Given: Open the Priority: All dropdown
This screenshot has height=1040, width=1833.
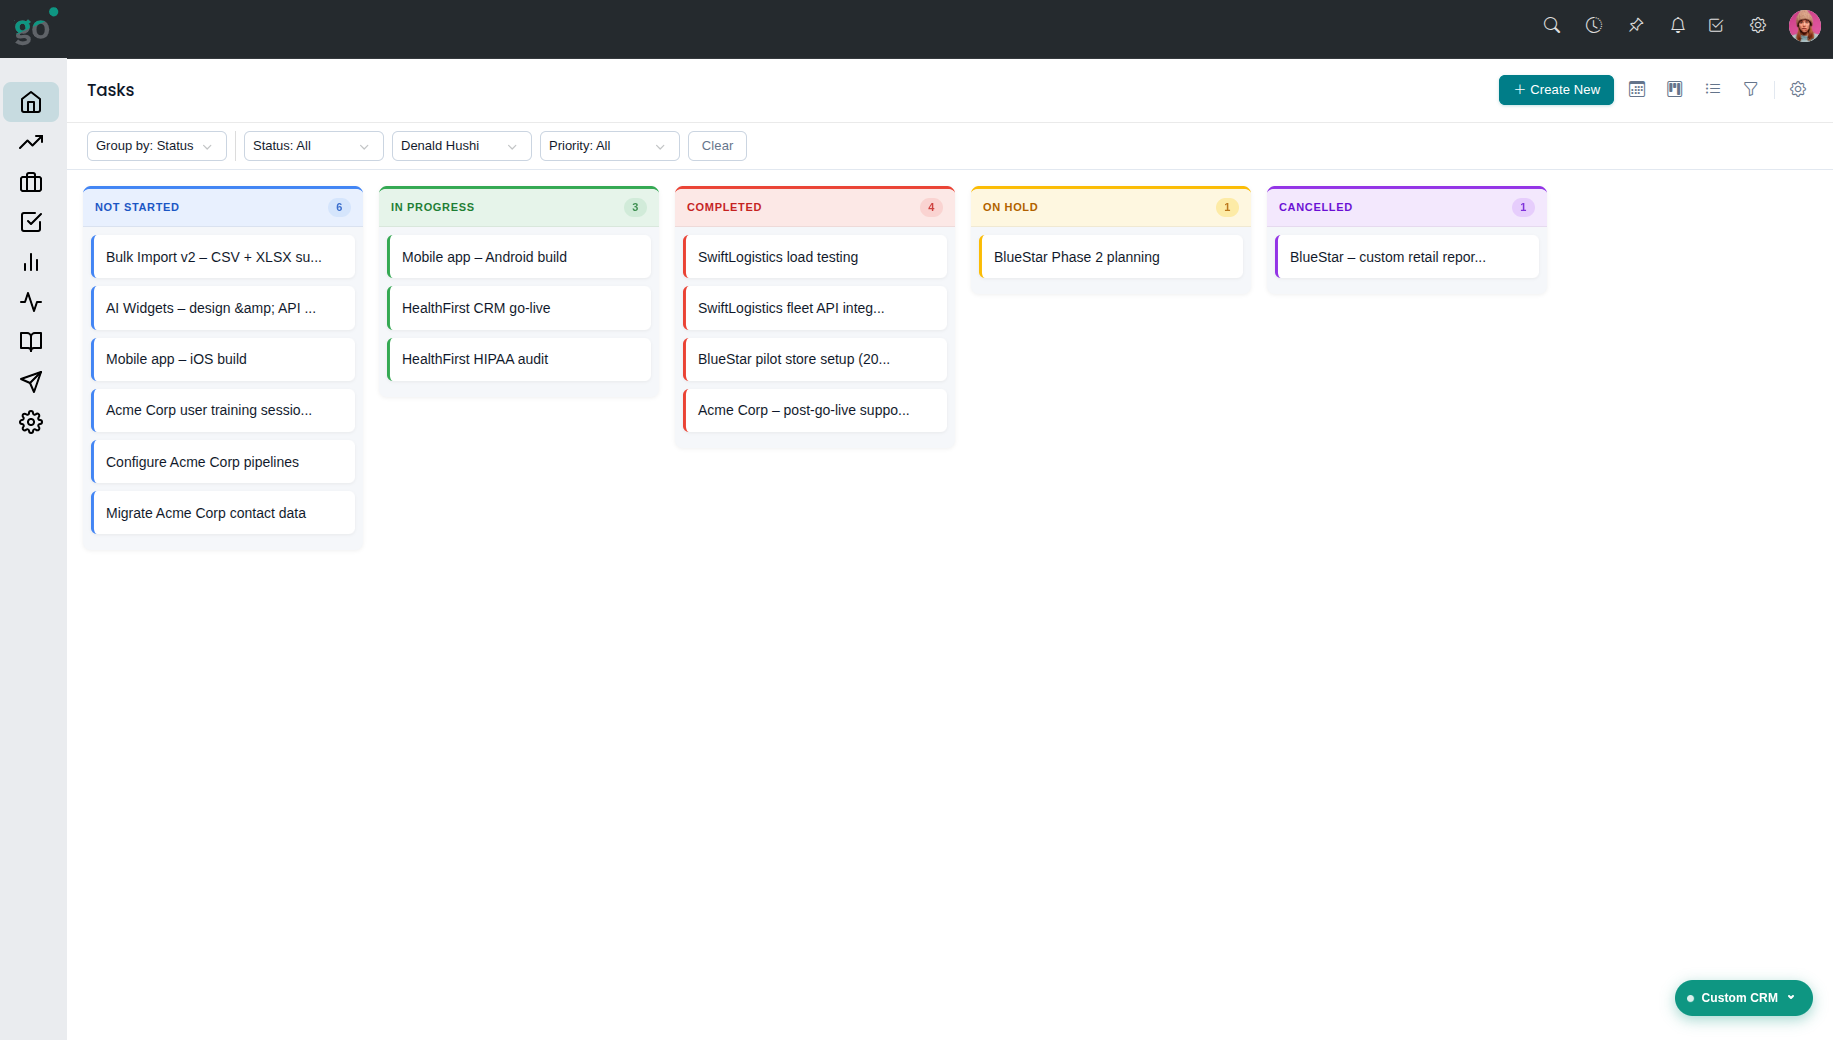Looking at the screenshot, I should point(610,146).
